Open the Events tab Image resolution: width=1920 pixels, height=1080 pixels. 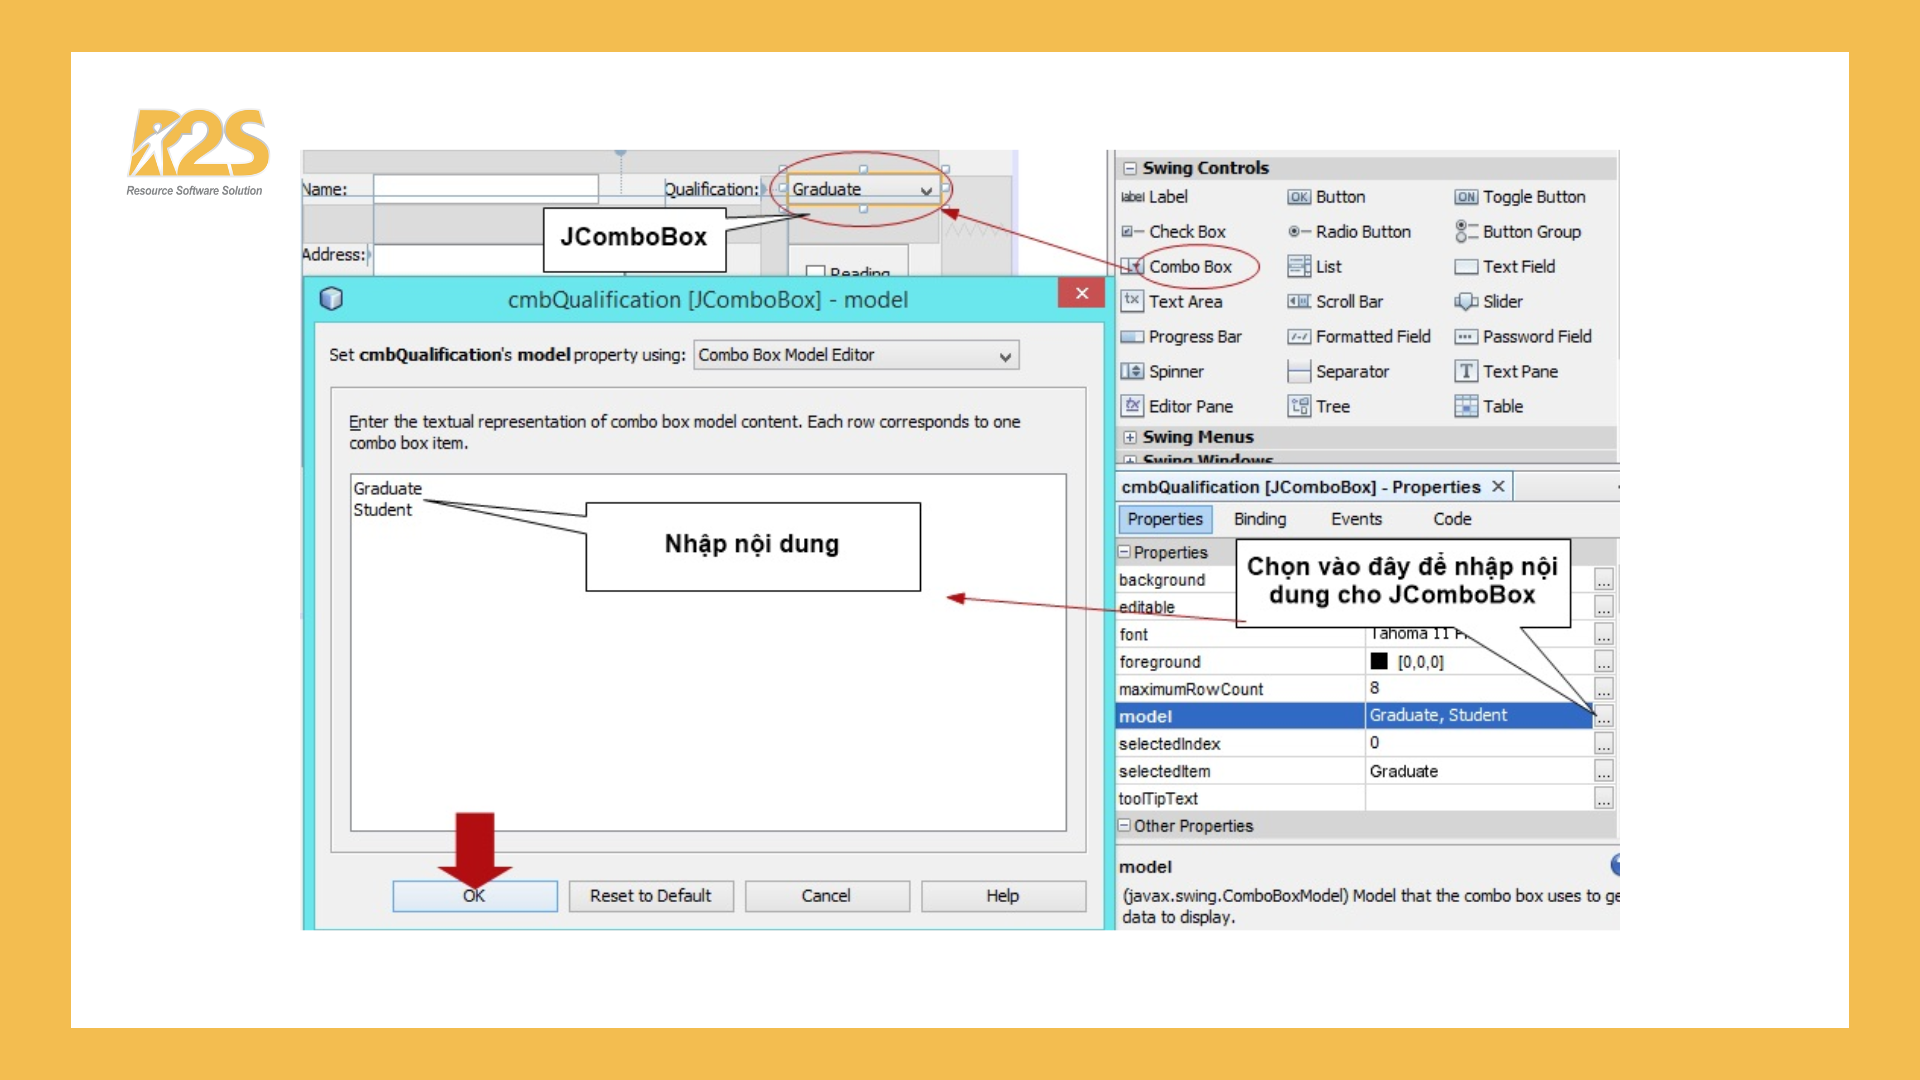(x=1355, y=519)
